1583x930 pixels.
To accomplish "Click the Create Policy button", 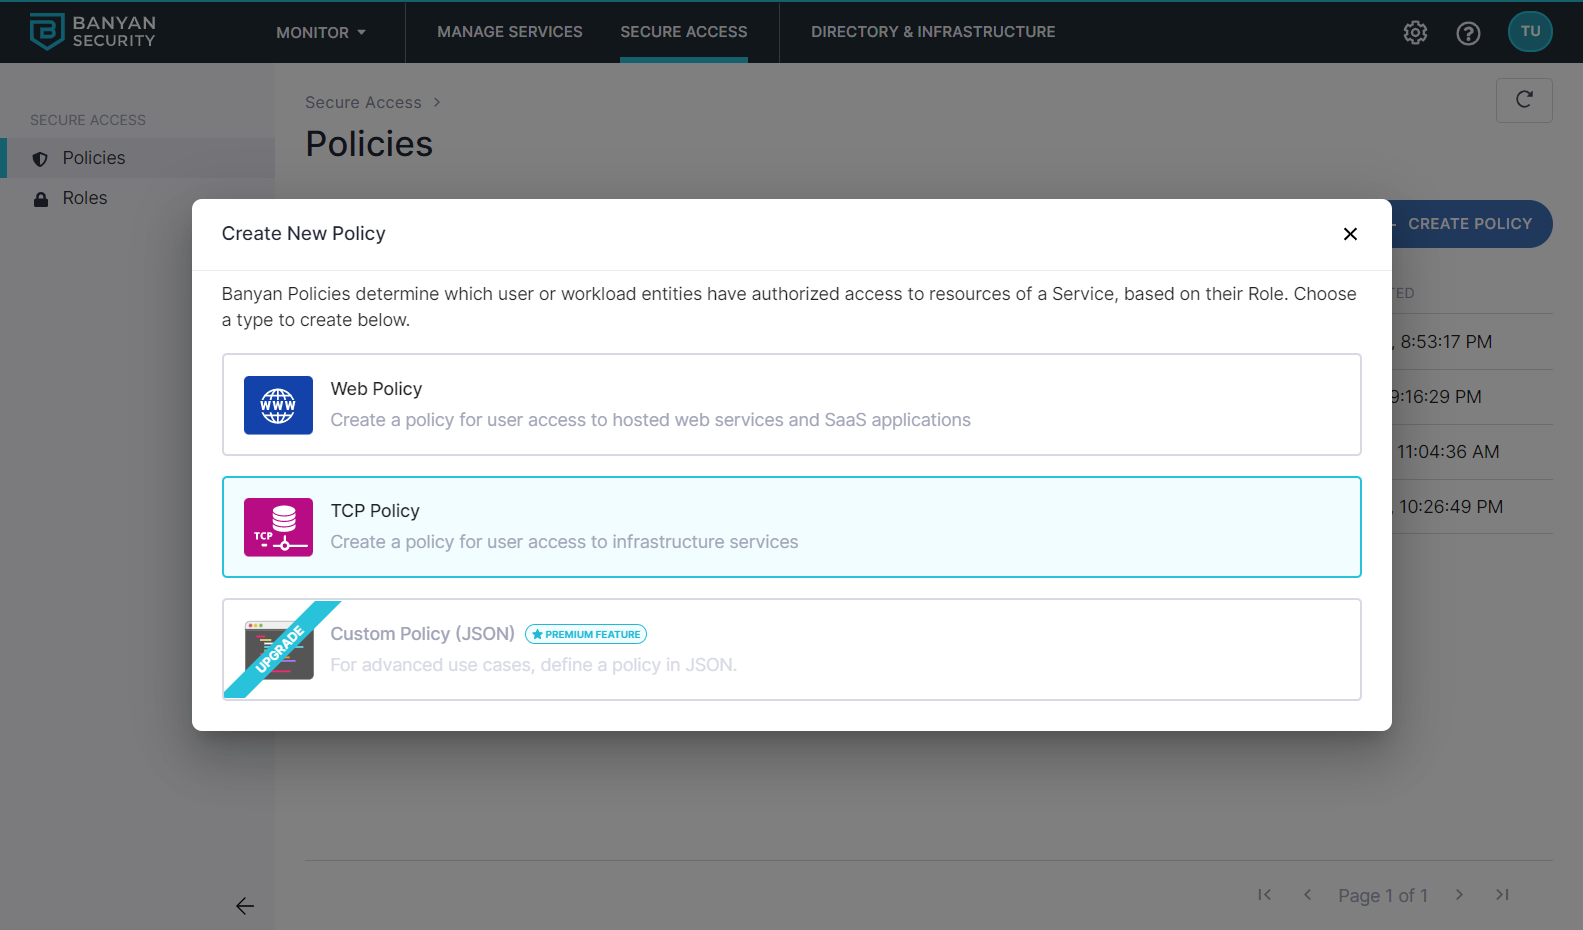I will [1469, 224].
